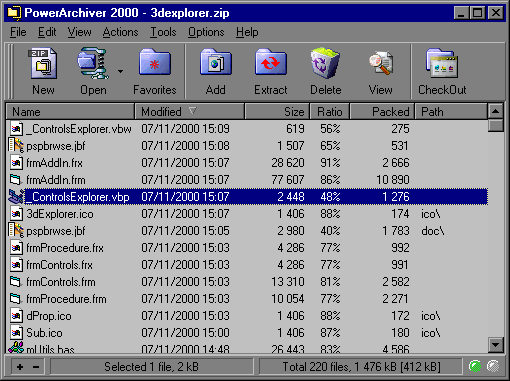This screenshot has width=510, height=381.
Task: Click the frmProcedure.frm file icon
Action: coord(16,299)
